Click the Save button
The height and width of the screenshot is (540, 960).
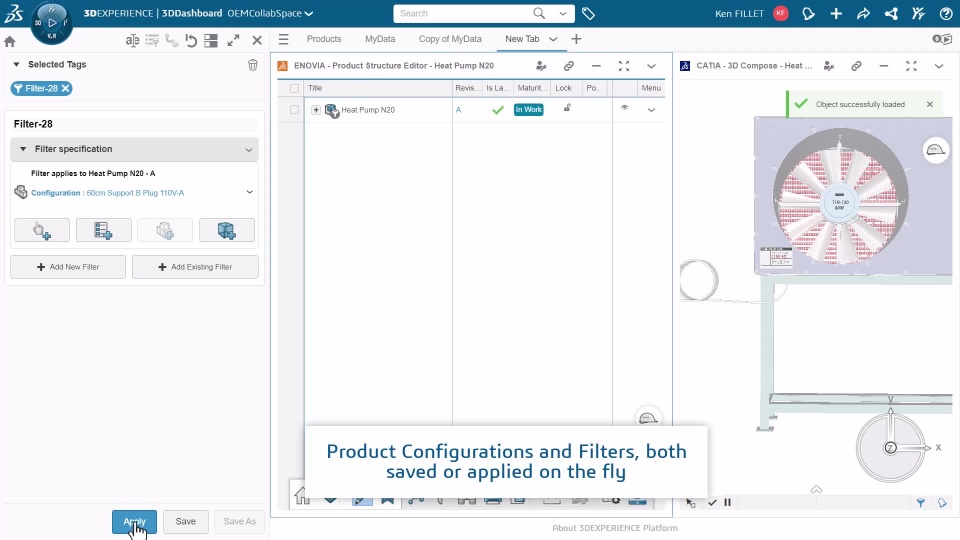click(x=186, y=522)
